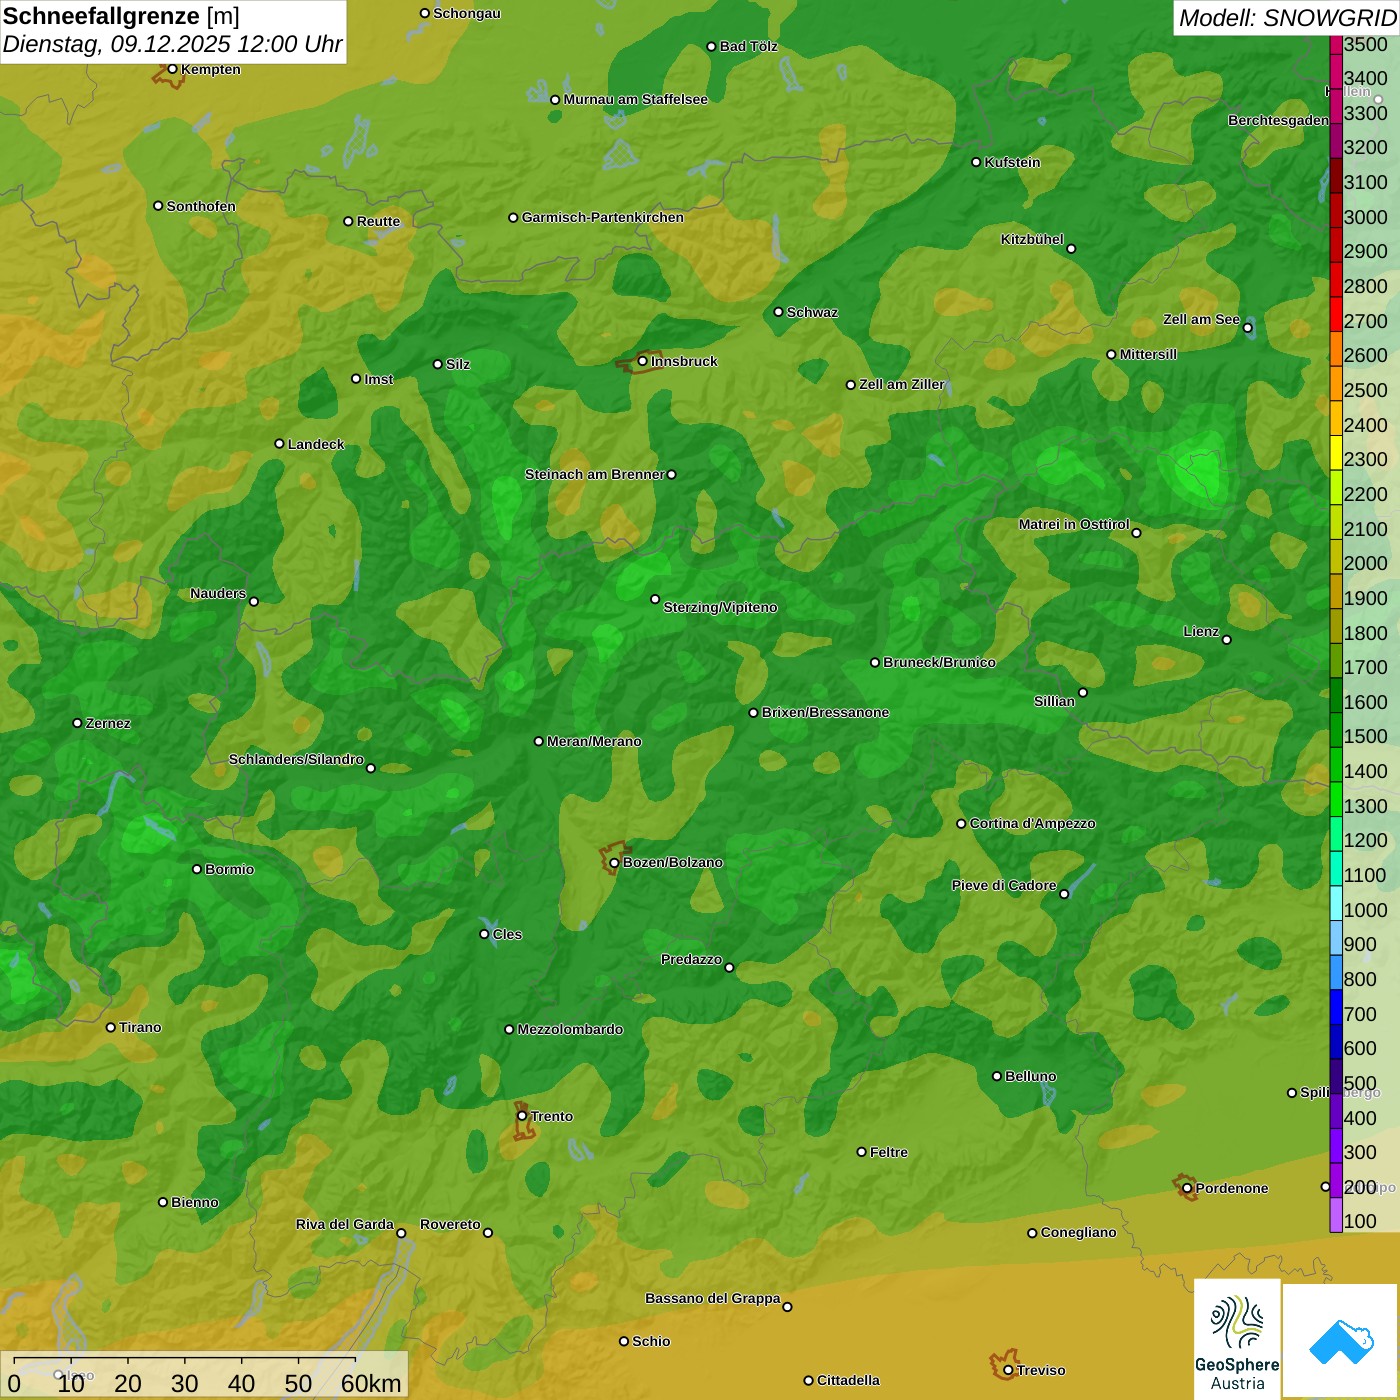This screenshot has height=1400, width=1400.
Task: Click the Zell am Ziller label
Action: (x=902, y=384)
